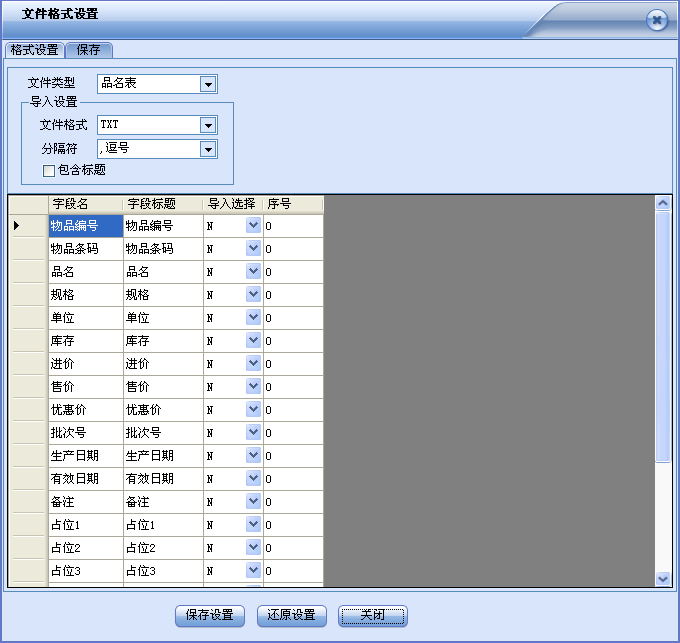Viewport: 680px width, 643px height.
Task: Open the 文件格式 dropdown showing TXT
Action: point(208,125)
